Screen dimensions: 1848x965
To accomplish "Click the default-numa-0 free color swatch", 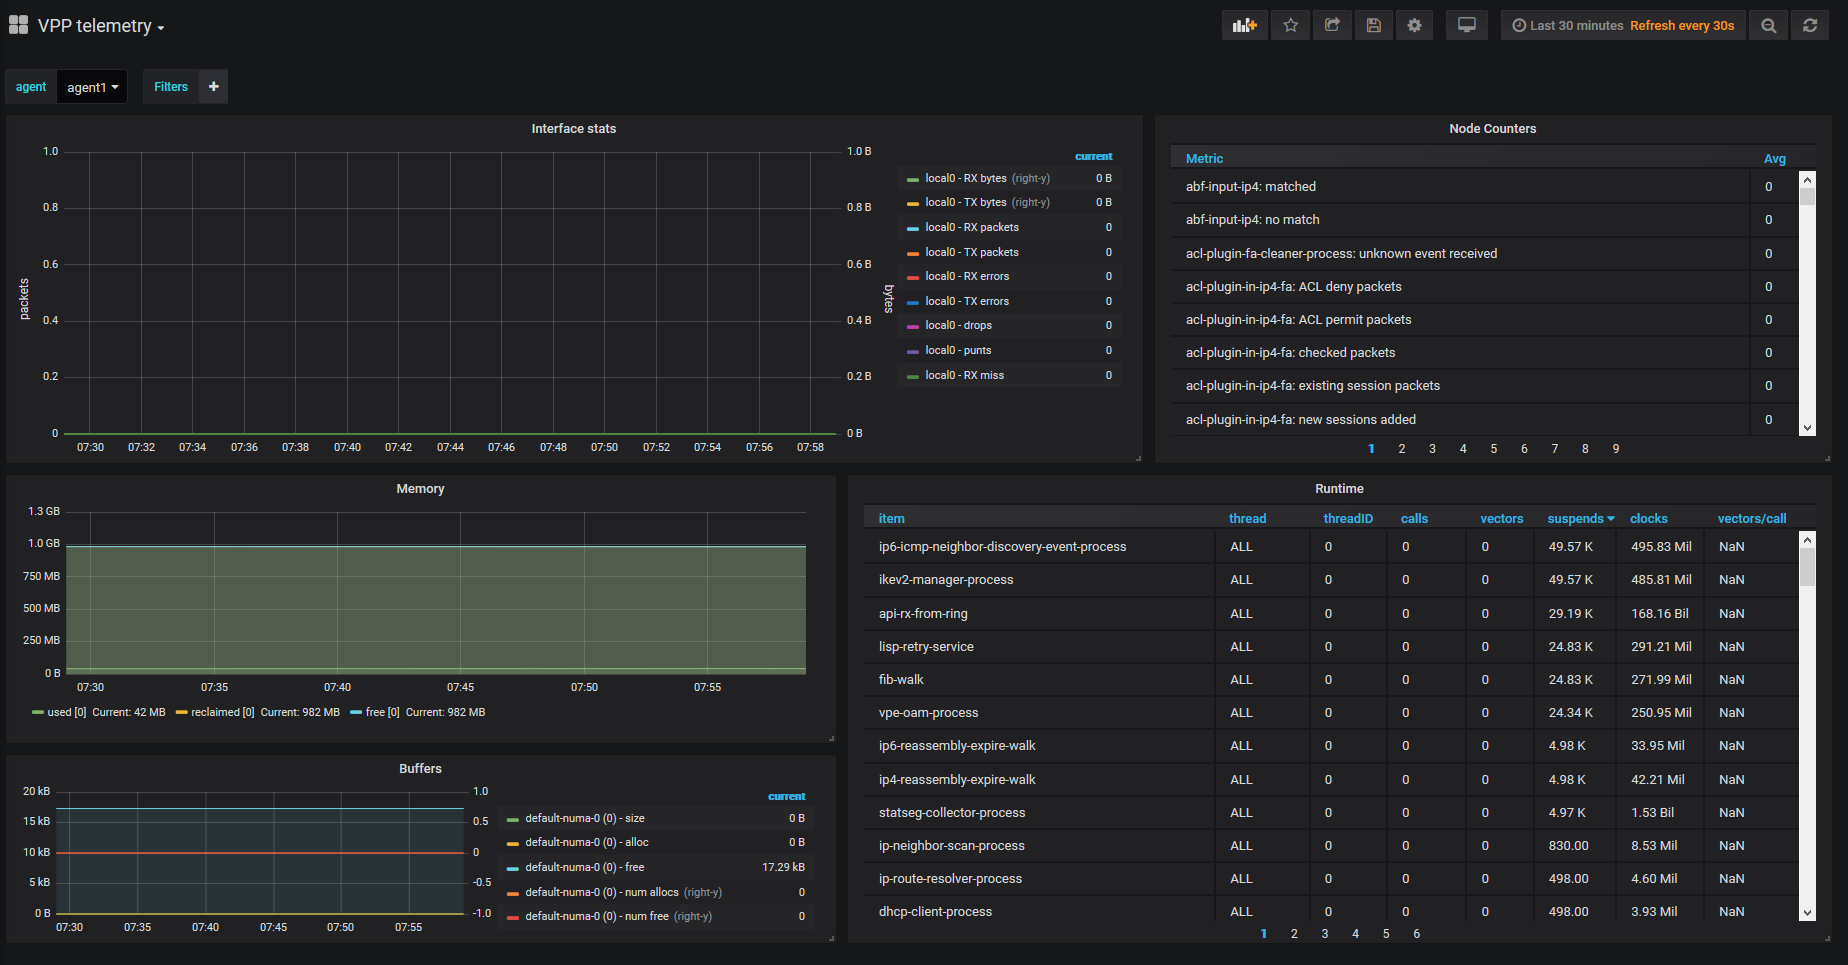I will tap(512, 868).
